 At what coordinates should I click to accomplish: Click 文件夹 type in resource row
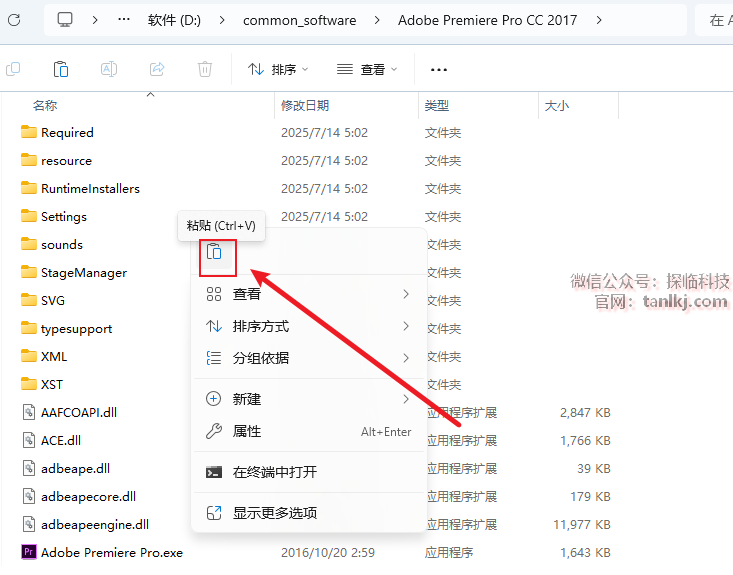(x=443, y=161)
